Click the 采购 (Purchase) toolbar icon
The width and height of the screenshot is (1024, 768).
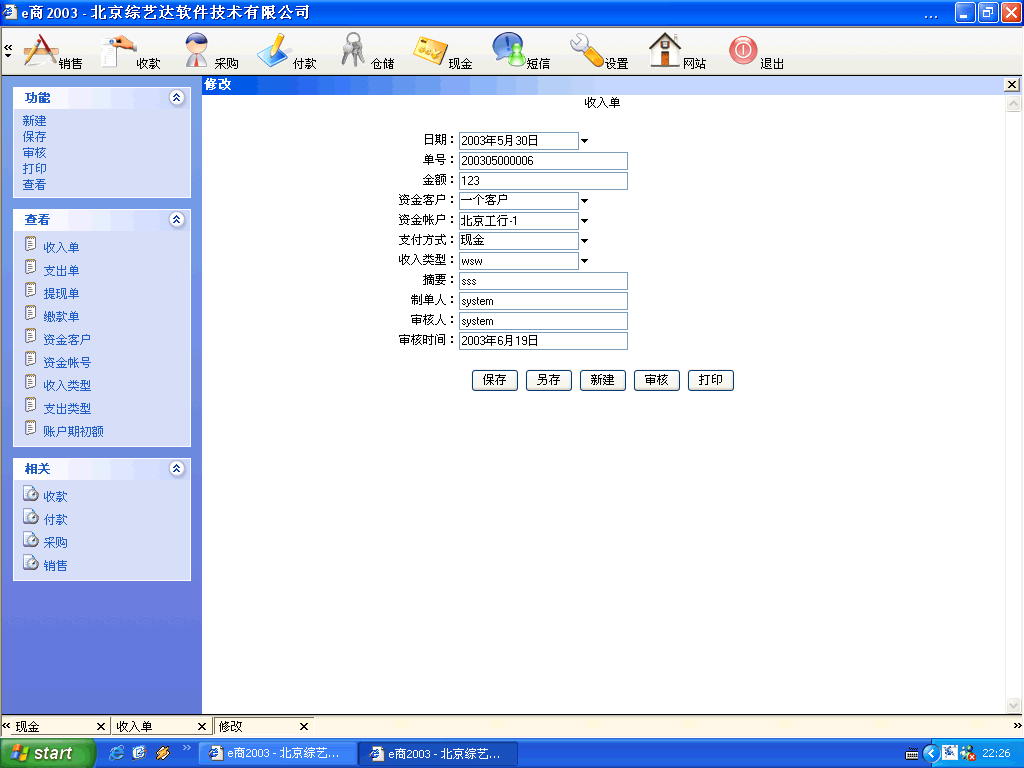point(198,50)
